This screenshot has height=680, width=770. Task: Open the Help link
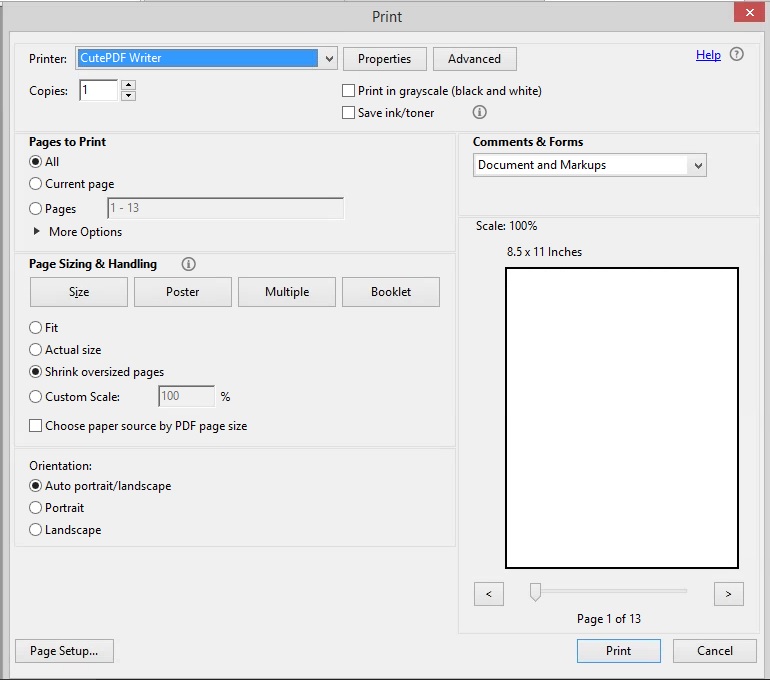pyautogui.click(x=708, y=55)
